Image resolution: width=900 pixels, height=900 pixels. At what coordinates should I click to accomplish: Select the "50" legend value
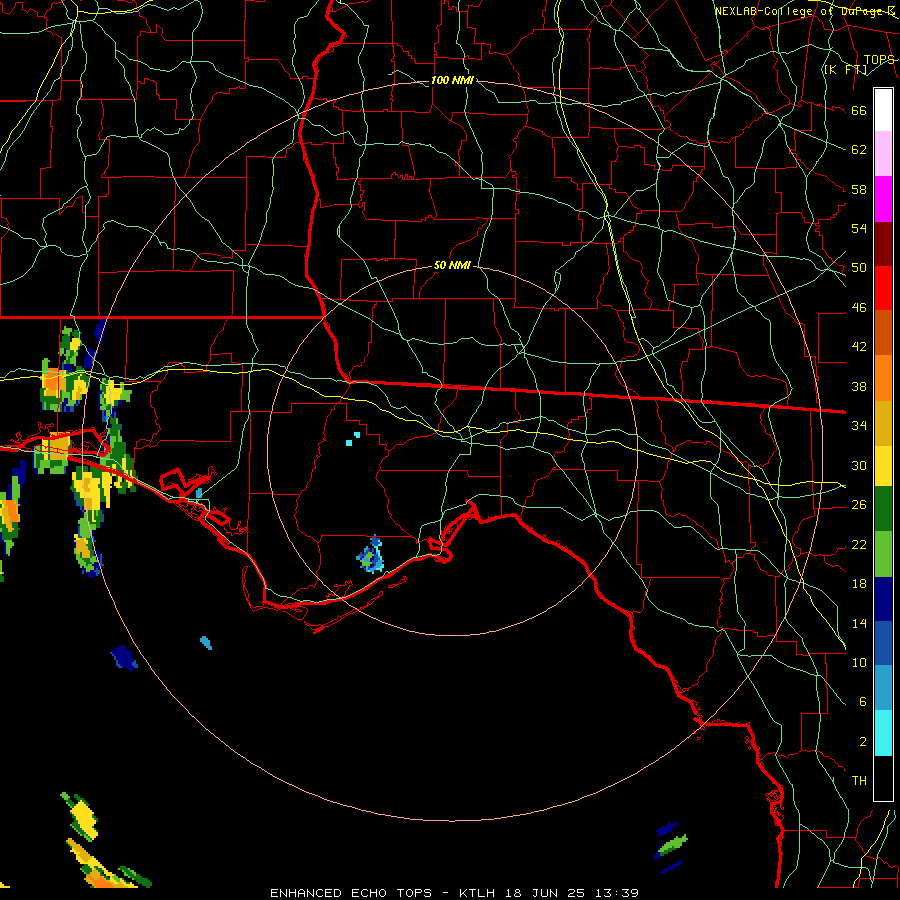[859, 268]
